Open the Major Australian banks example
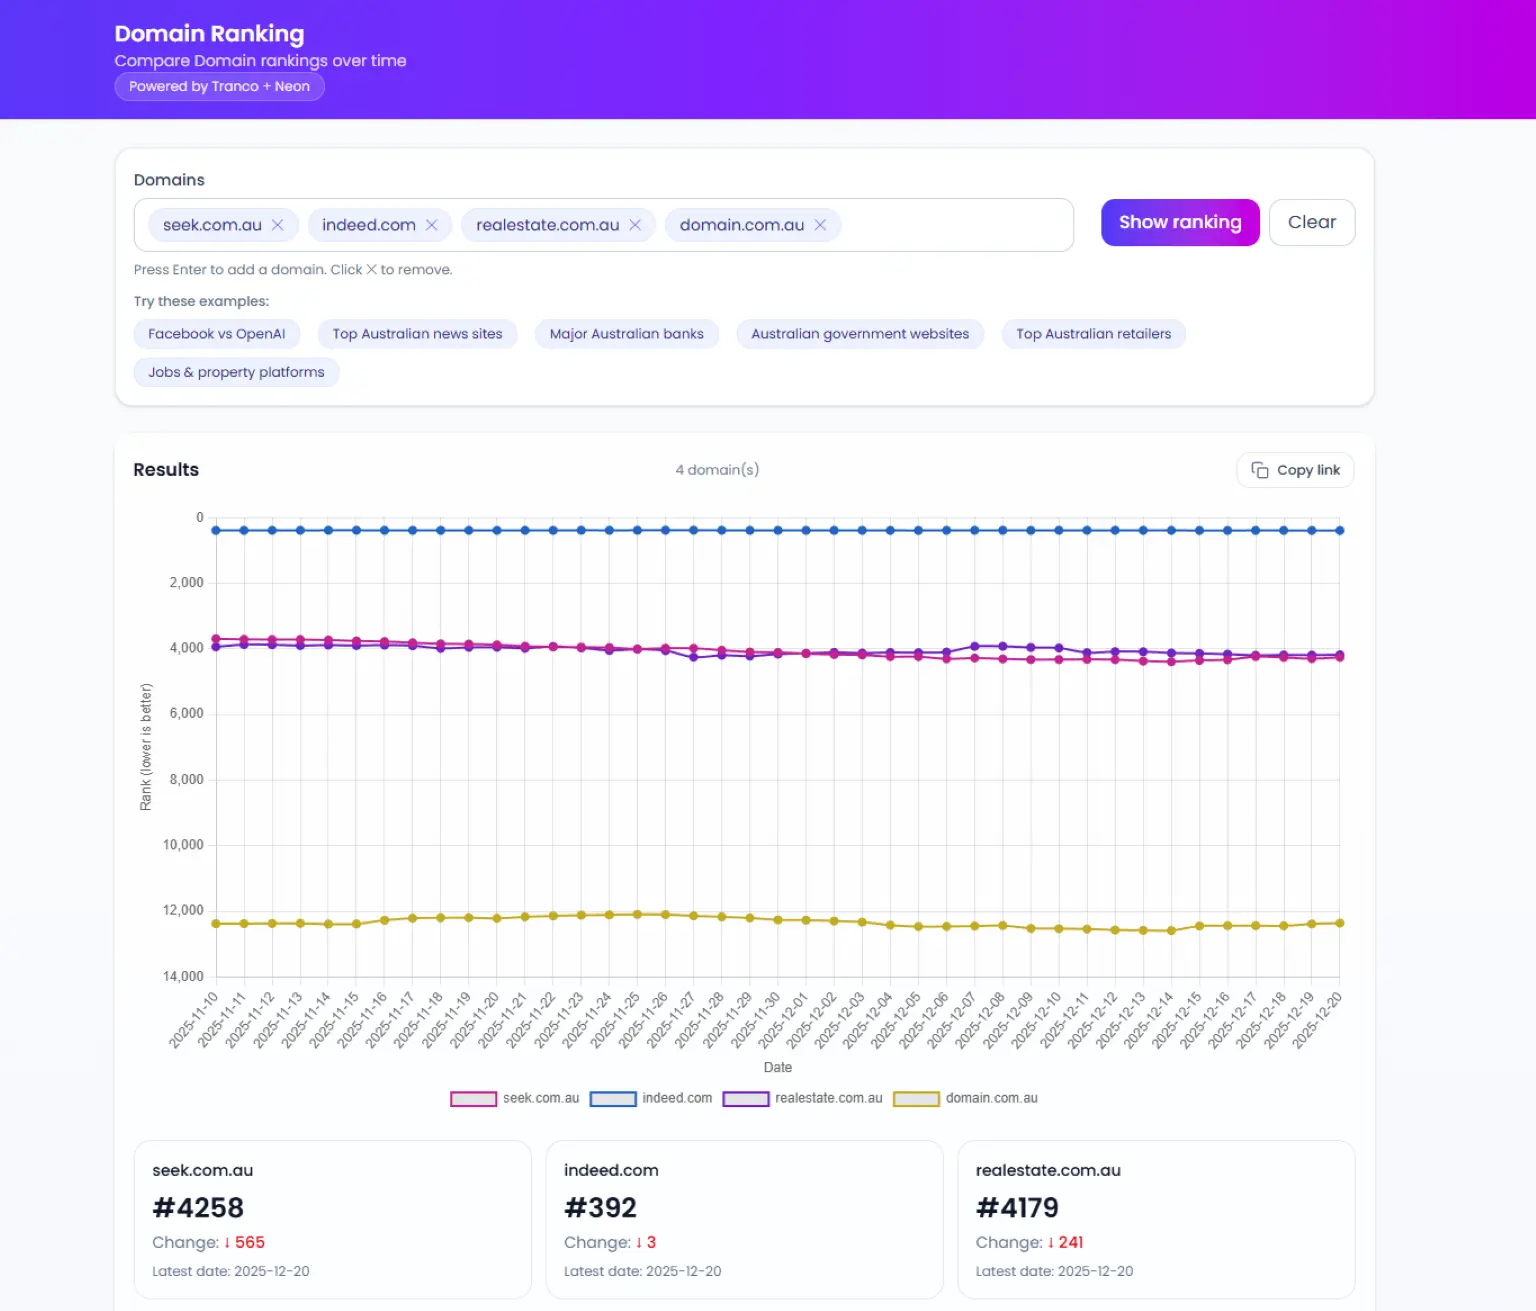The image size is (1536, 1311). [626, 333]
